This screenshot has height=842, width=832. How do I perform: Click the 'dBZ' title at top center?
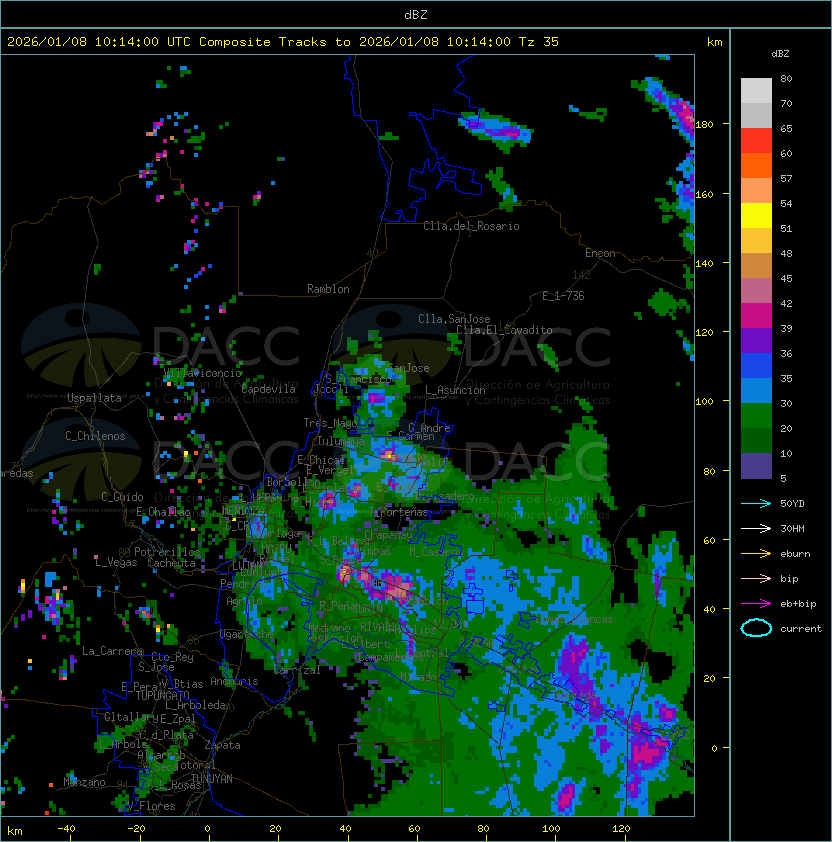[416, 15]
